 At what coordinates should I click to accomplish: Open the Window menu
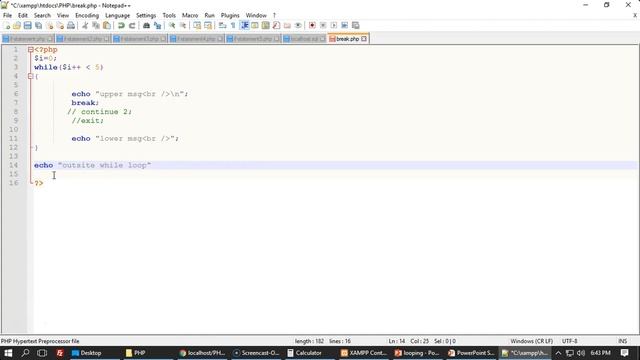click(256, 15)
